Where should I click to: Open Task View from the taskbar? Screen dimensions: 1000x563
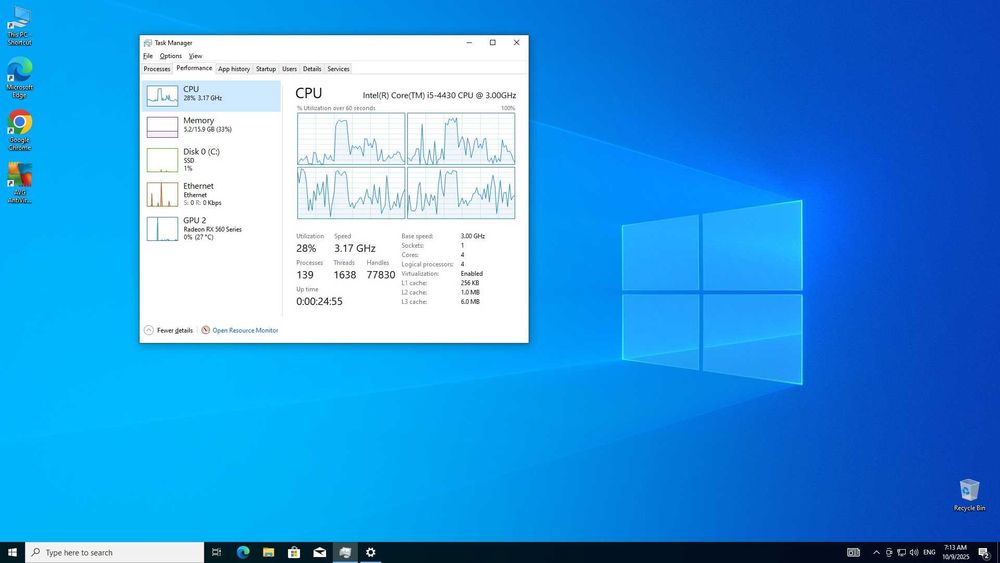click(x=217, y=552)
